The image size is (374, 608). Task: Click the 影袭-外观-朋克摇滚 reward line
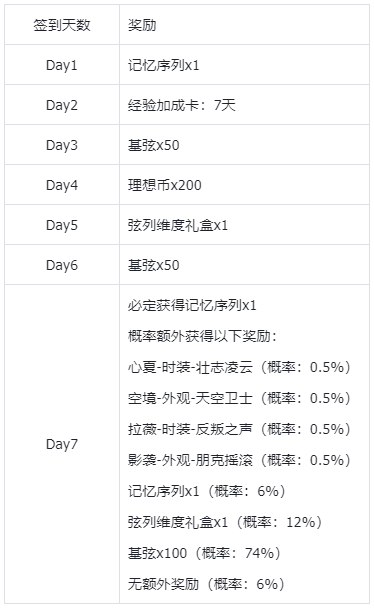239,460
